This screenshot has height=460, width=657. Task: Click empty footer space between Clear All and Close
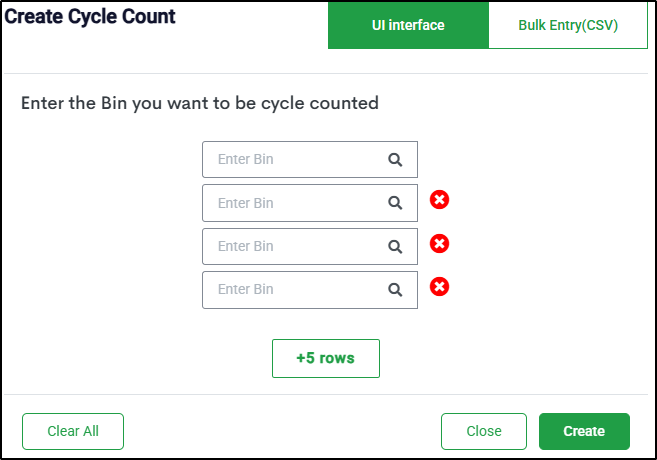coord(282,431)
